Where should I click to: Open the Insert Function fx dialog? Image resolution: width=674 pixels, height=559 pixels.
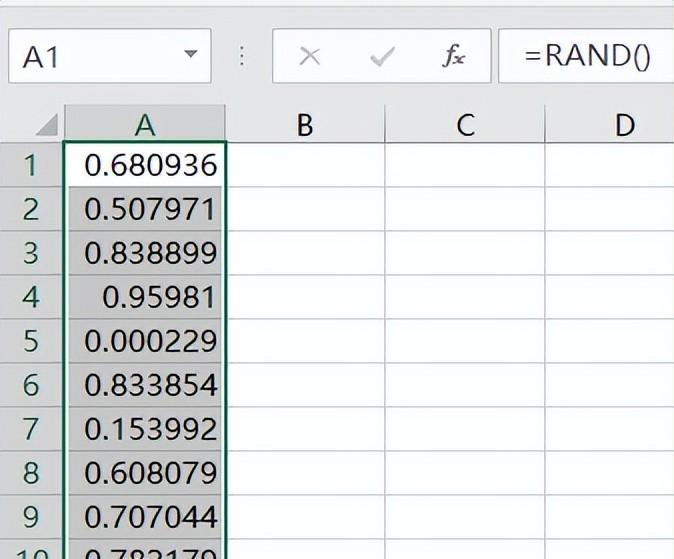pyautogui.click(x=453, y=56)
